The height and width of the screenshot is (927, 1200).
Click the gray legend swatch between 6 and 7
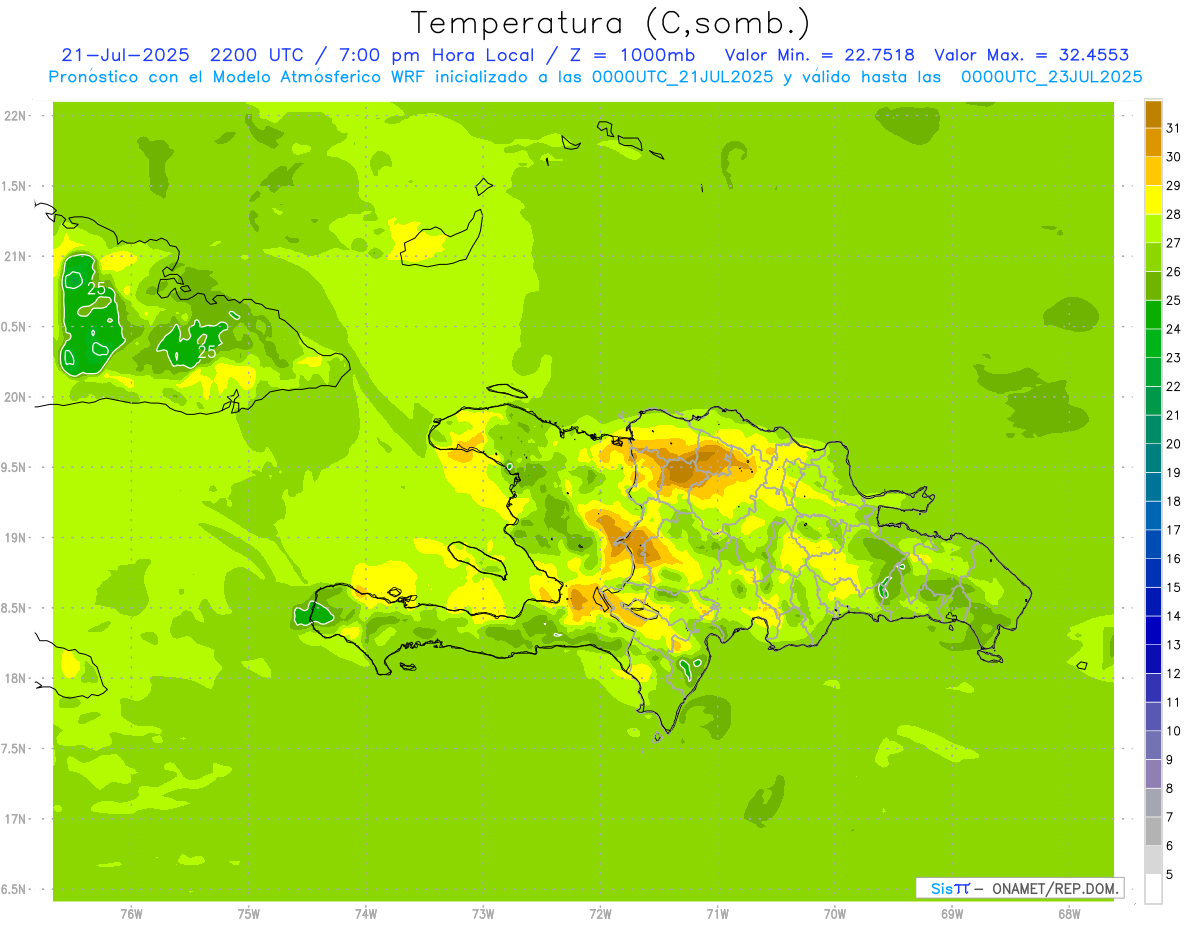click(x=1153, y=831)
